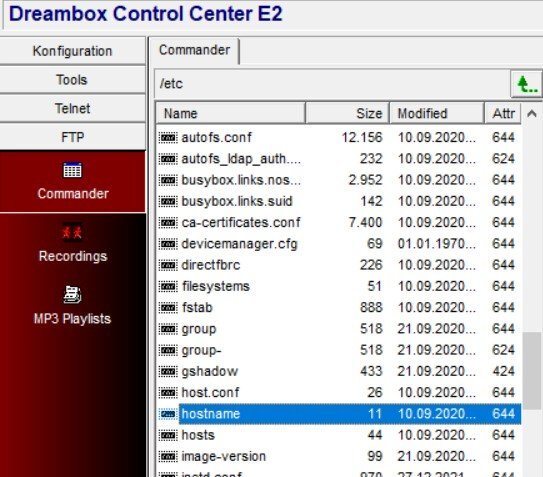
Task: Select file name devicemanager.cfg
Action: tap(239, 244)
